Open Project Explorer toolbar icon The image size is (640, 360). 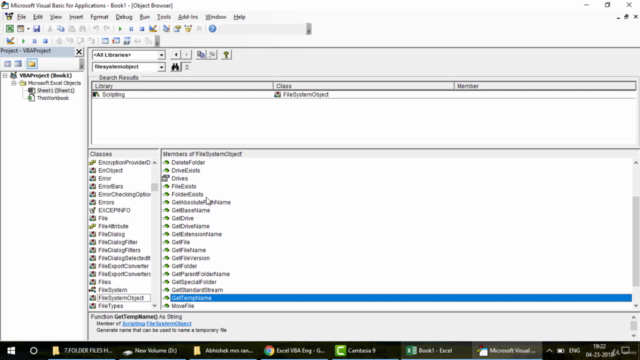tap(166, 29)
